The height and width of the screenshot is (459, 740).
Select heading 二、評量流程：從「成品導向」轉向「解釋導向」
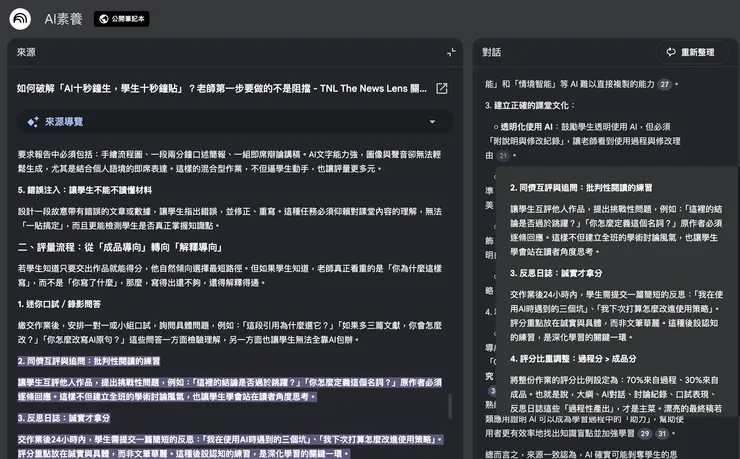pyautogui.click(x=120, y=247)
